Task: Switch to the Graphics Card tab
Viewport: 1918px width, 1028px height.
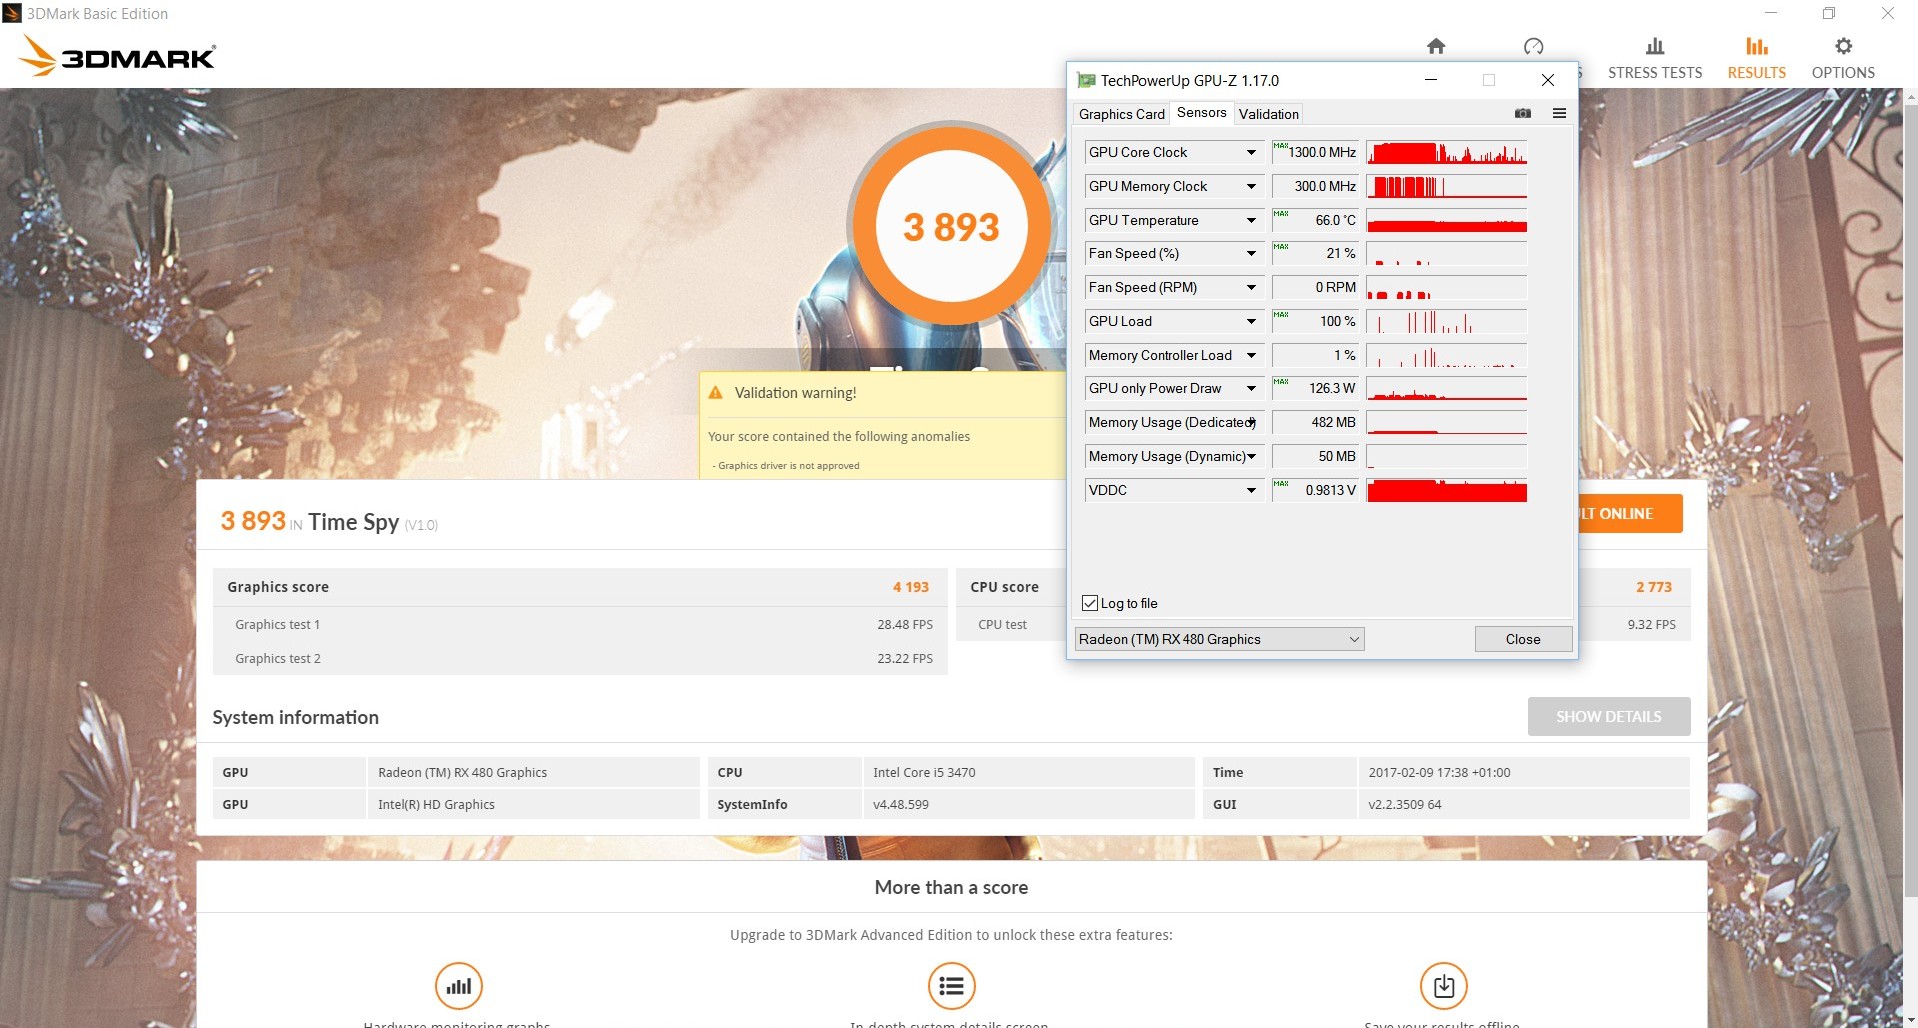Action: pos(1121,114)
